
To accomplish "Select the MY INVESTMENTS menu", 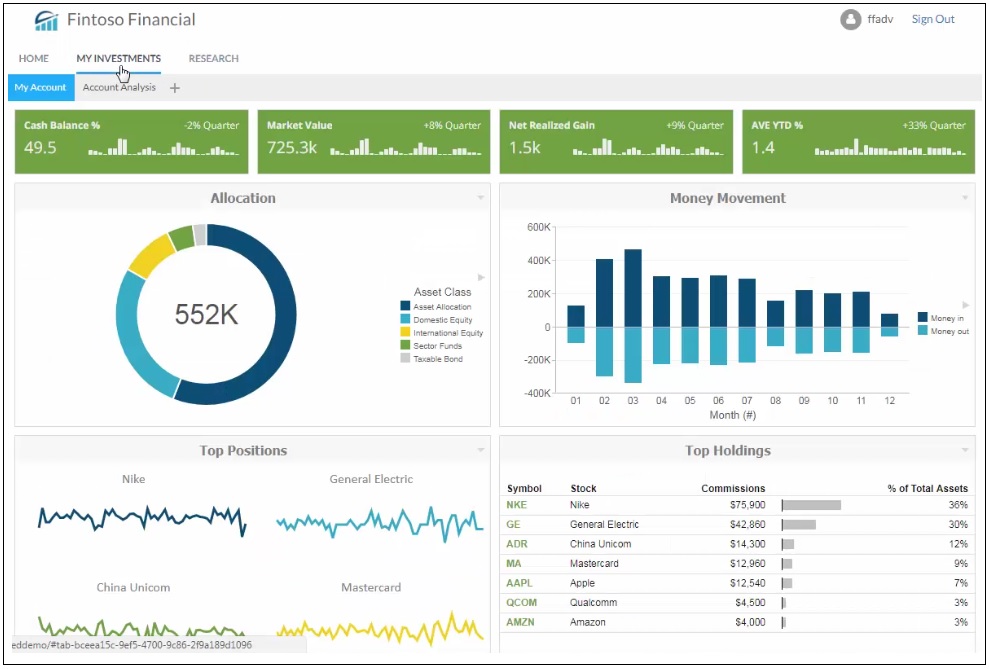I will pyautogui.click(x=119, y=59).
